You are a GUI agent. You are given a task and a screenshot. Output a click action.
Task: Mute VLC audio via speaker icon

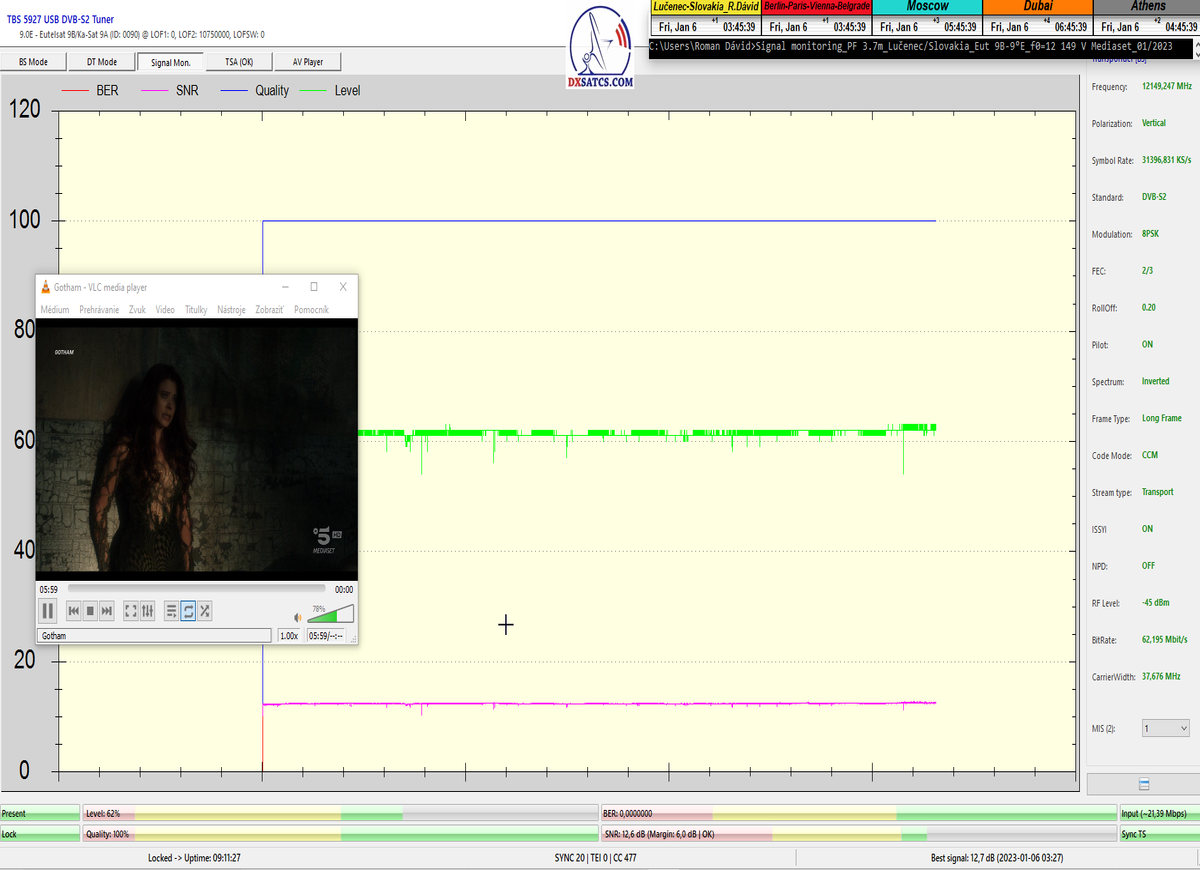point(297,618)
